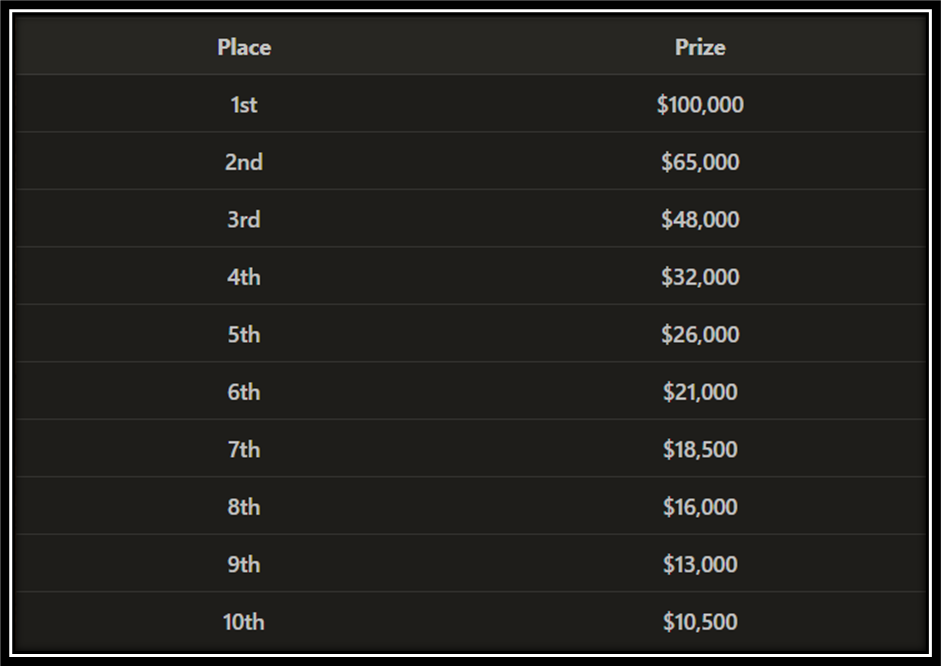Image resolution: width=941 pixels, height=666 pixels.
Task: Click the 2nd place row label
Action: (x=244, y=163)
